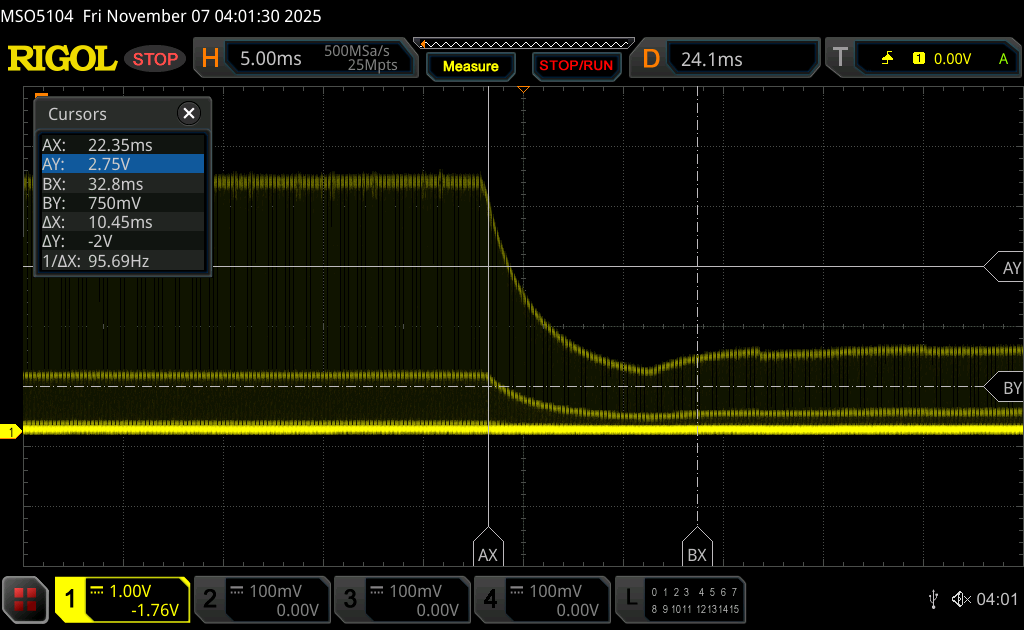Close the Cursors panel
The height and width of the screenshot is (630, 1024).
[x=189, y=113]
